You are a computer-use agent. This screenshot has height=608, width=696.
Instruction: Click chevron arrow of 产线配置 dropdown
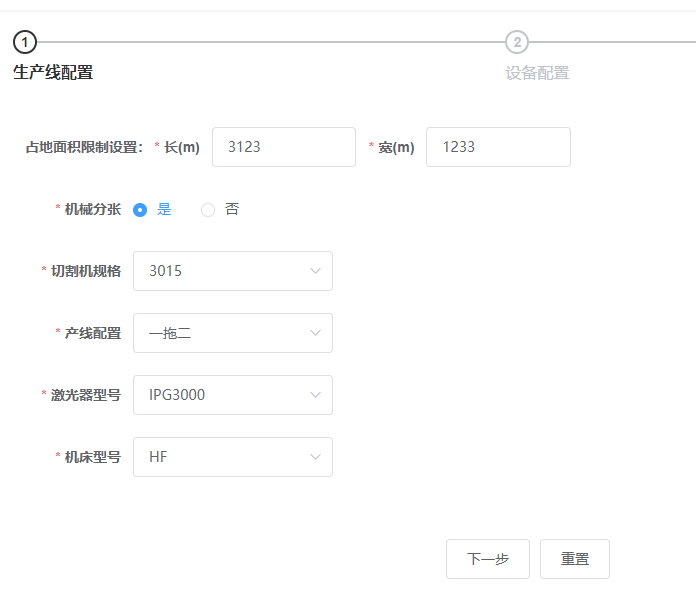coord(315,333)
